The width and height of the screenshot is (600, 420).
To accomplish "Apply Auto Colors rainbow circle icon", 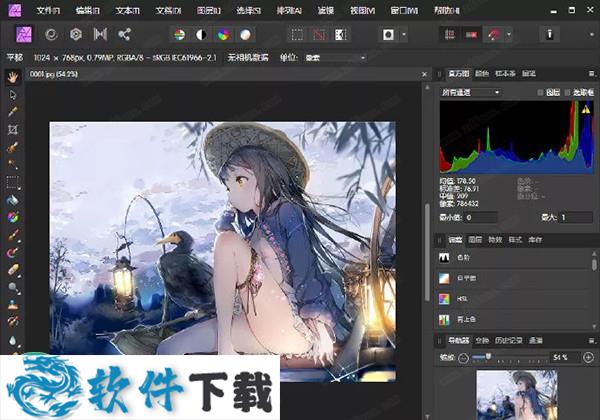I will click(223, 35).
